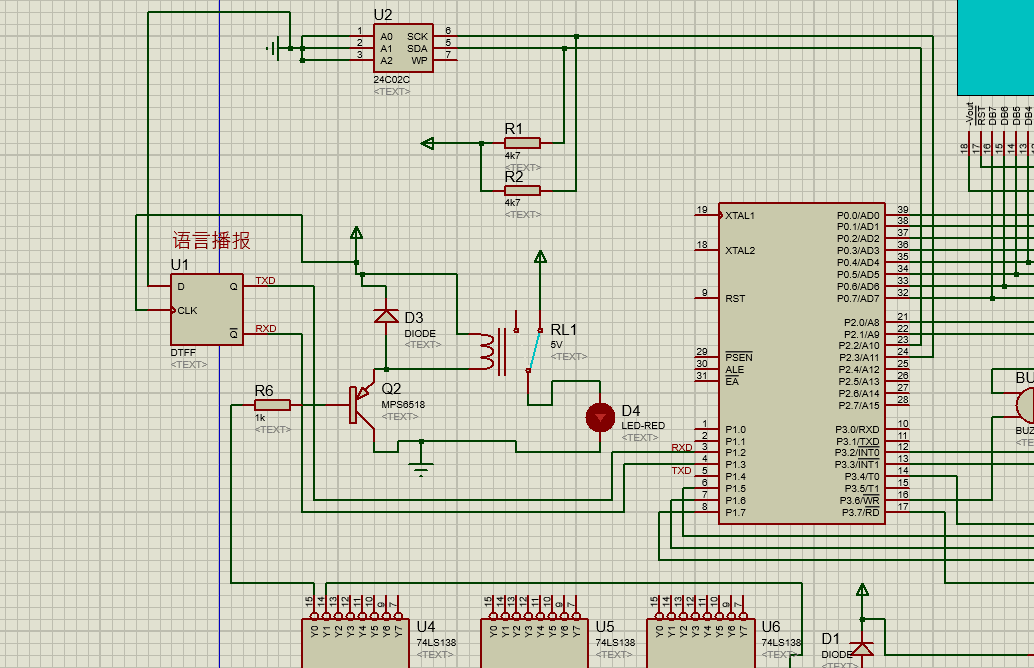The image size is (1034, 668).
Task: Click the ALE pin label on microcontroller
Action: pos(735,370)
